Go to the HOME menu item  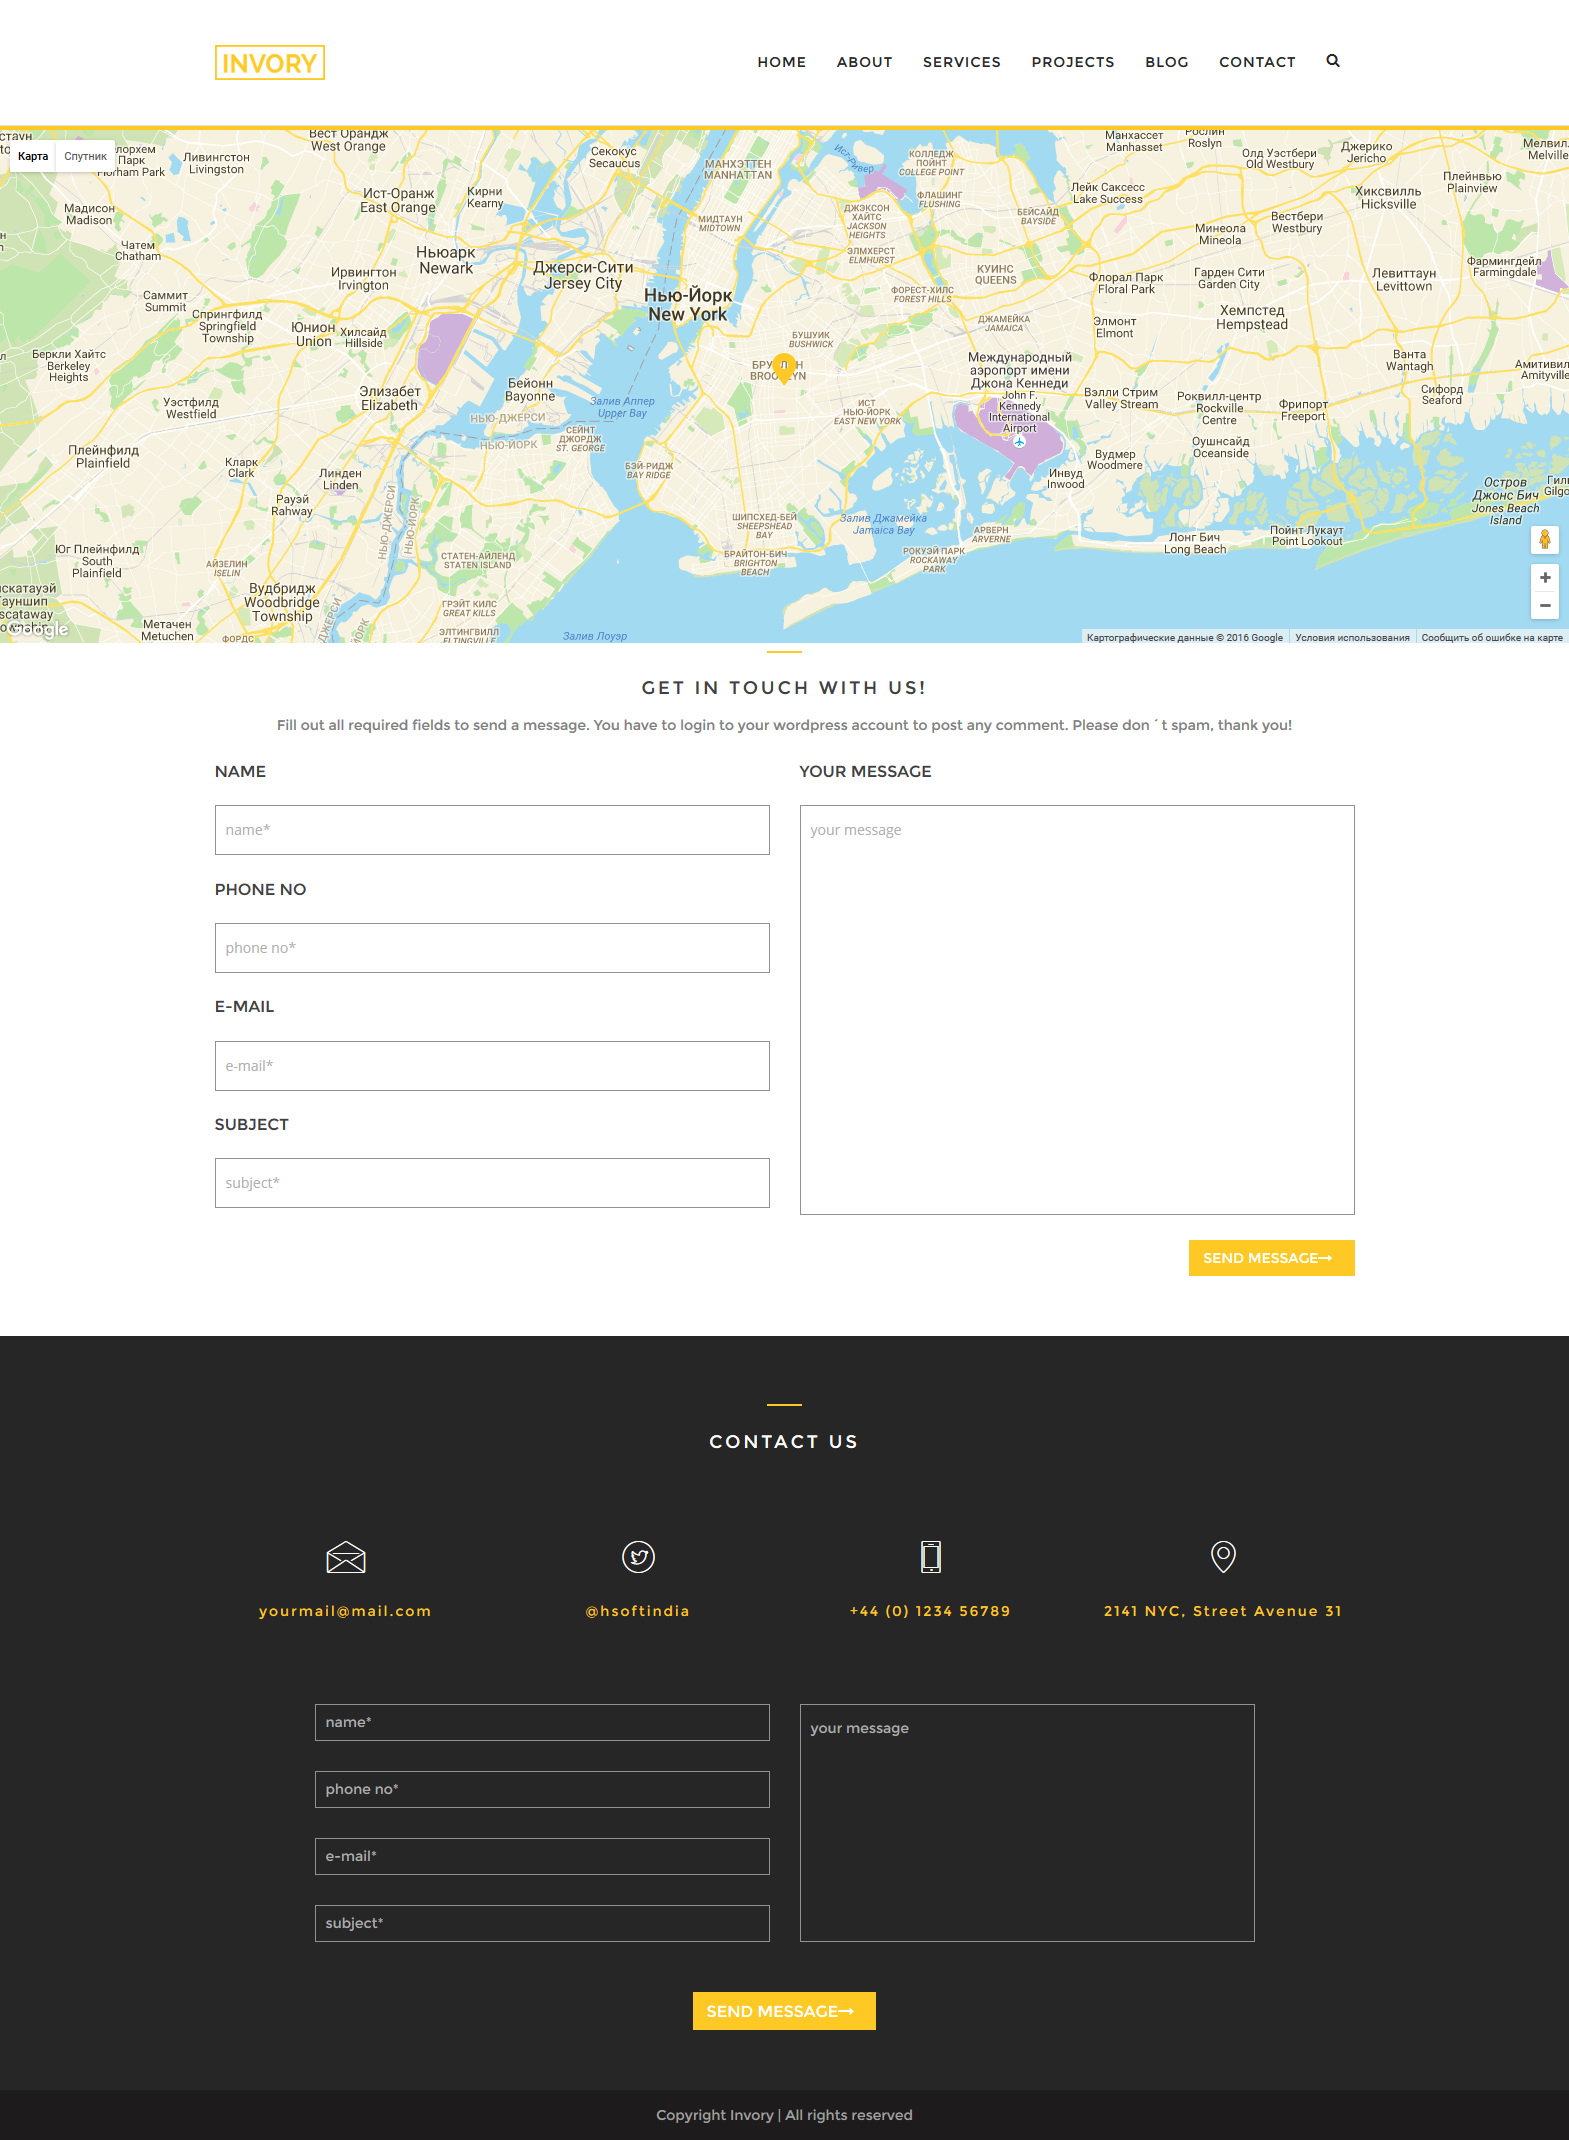(x=782, y=62)
